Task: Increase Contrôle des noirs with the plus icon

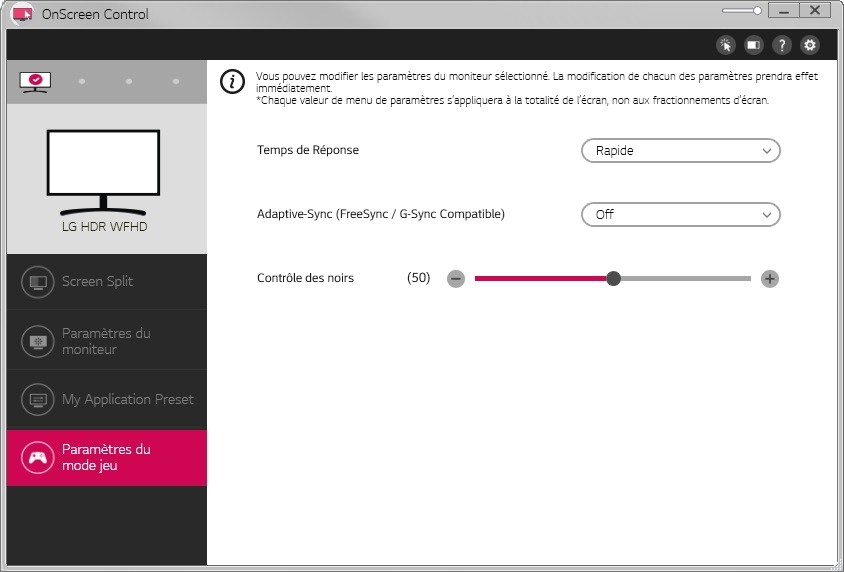Action: tap(769, 279)
